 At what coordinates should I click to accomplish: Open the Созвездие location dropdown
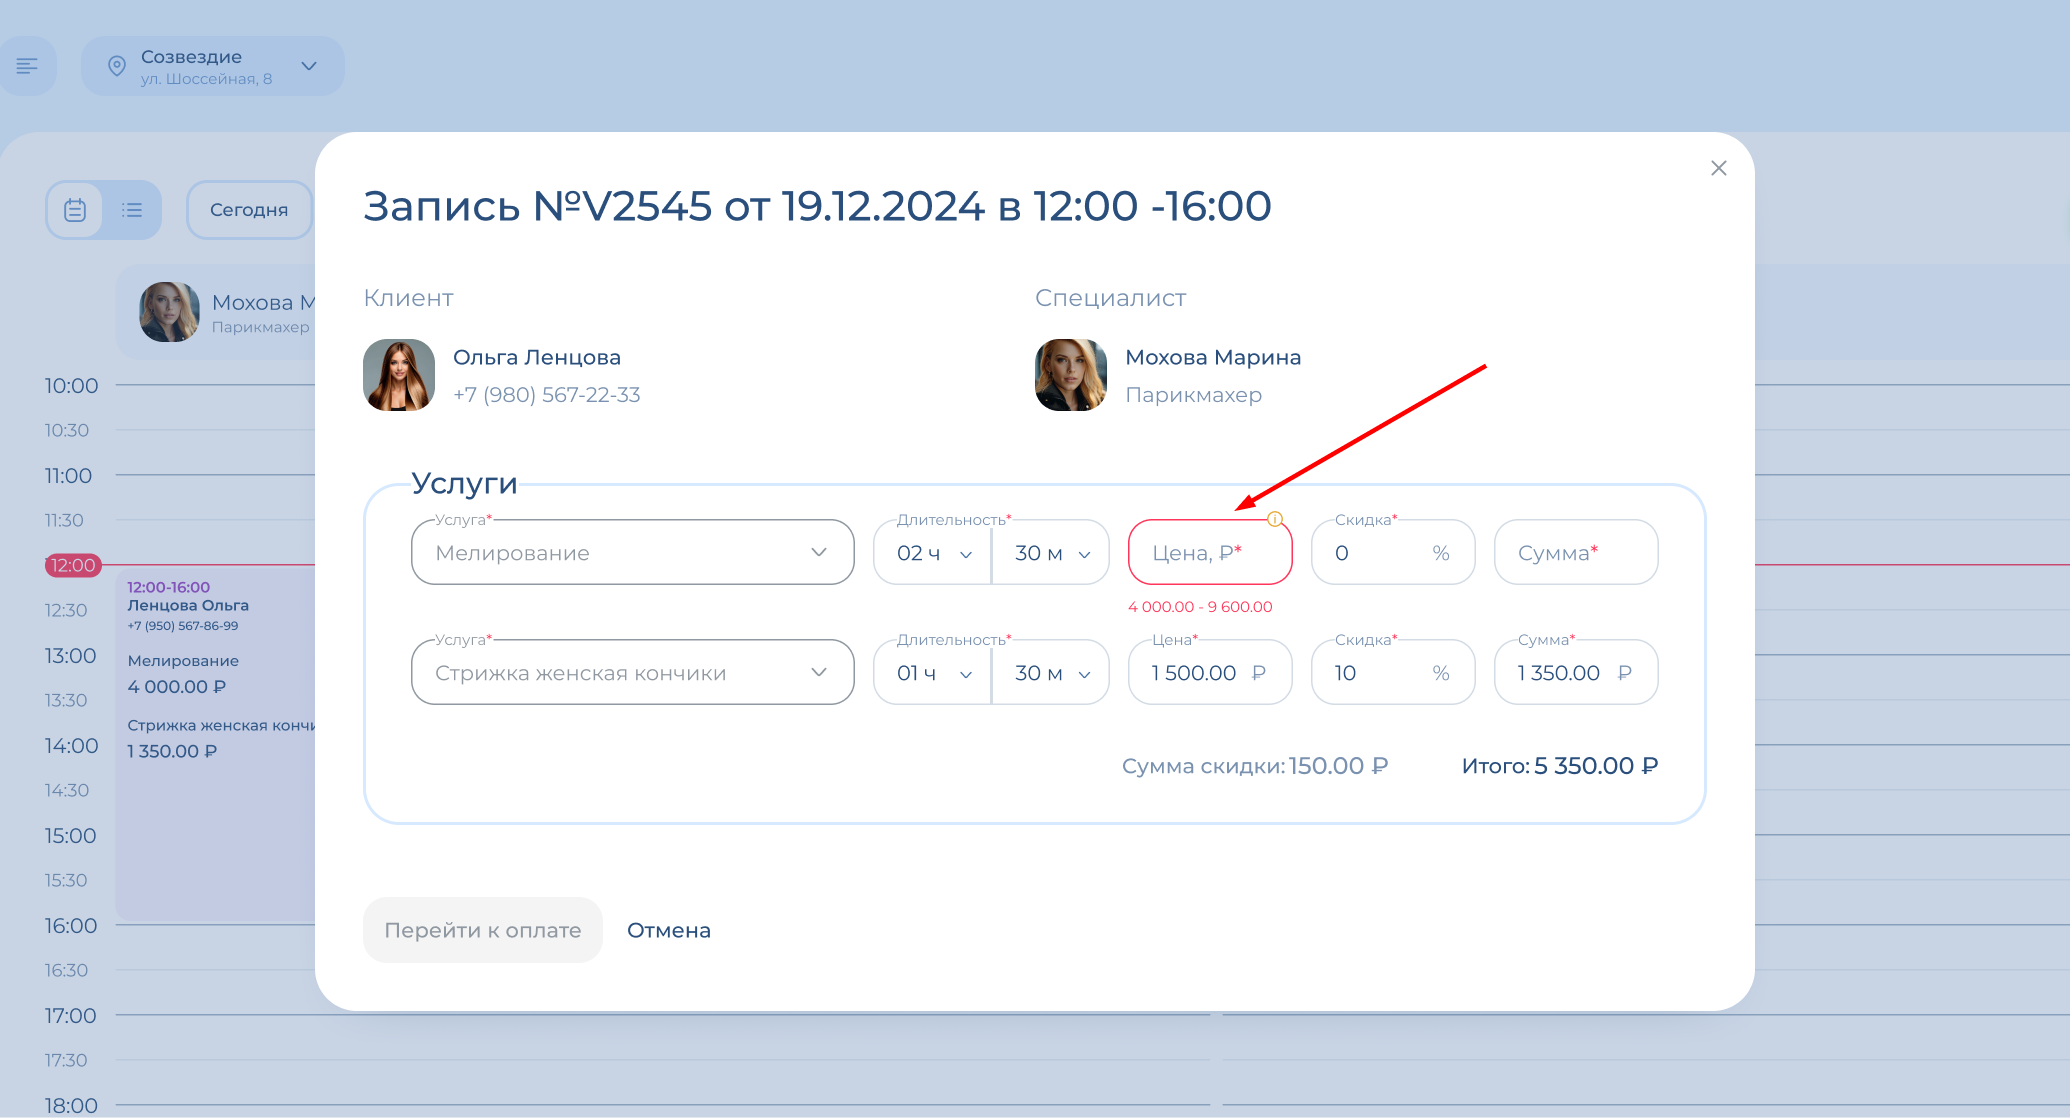[x=309, y=66]
